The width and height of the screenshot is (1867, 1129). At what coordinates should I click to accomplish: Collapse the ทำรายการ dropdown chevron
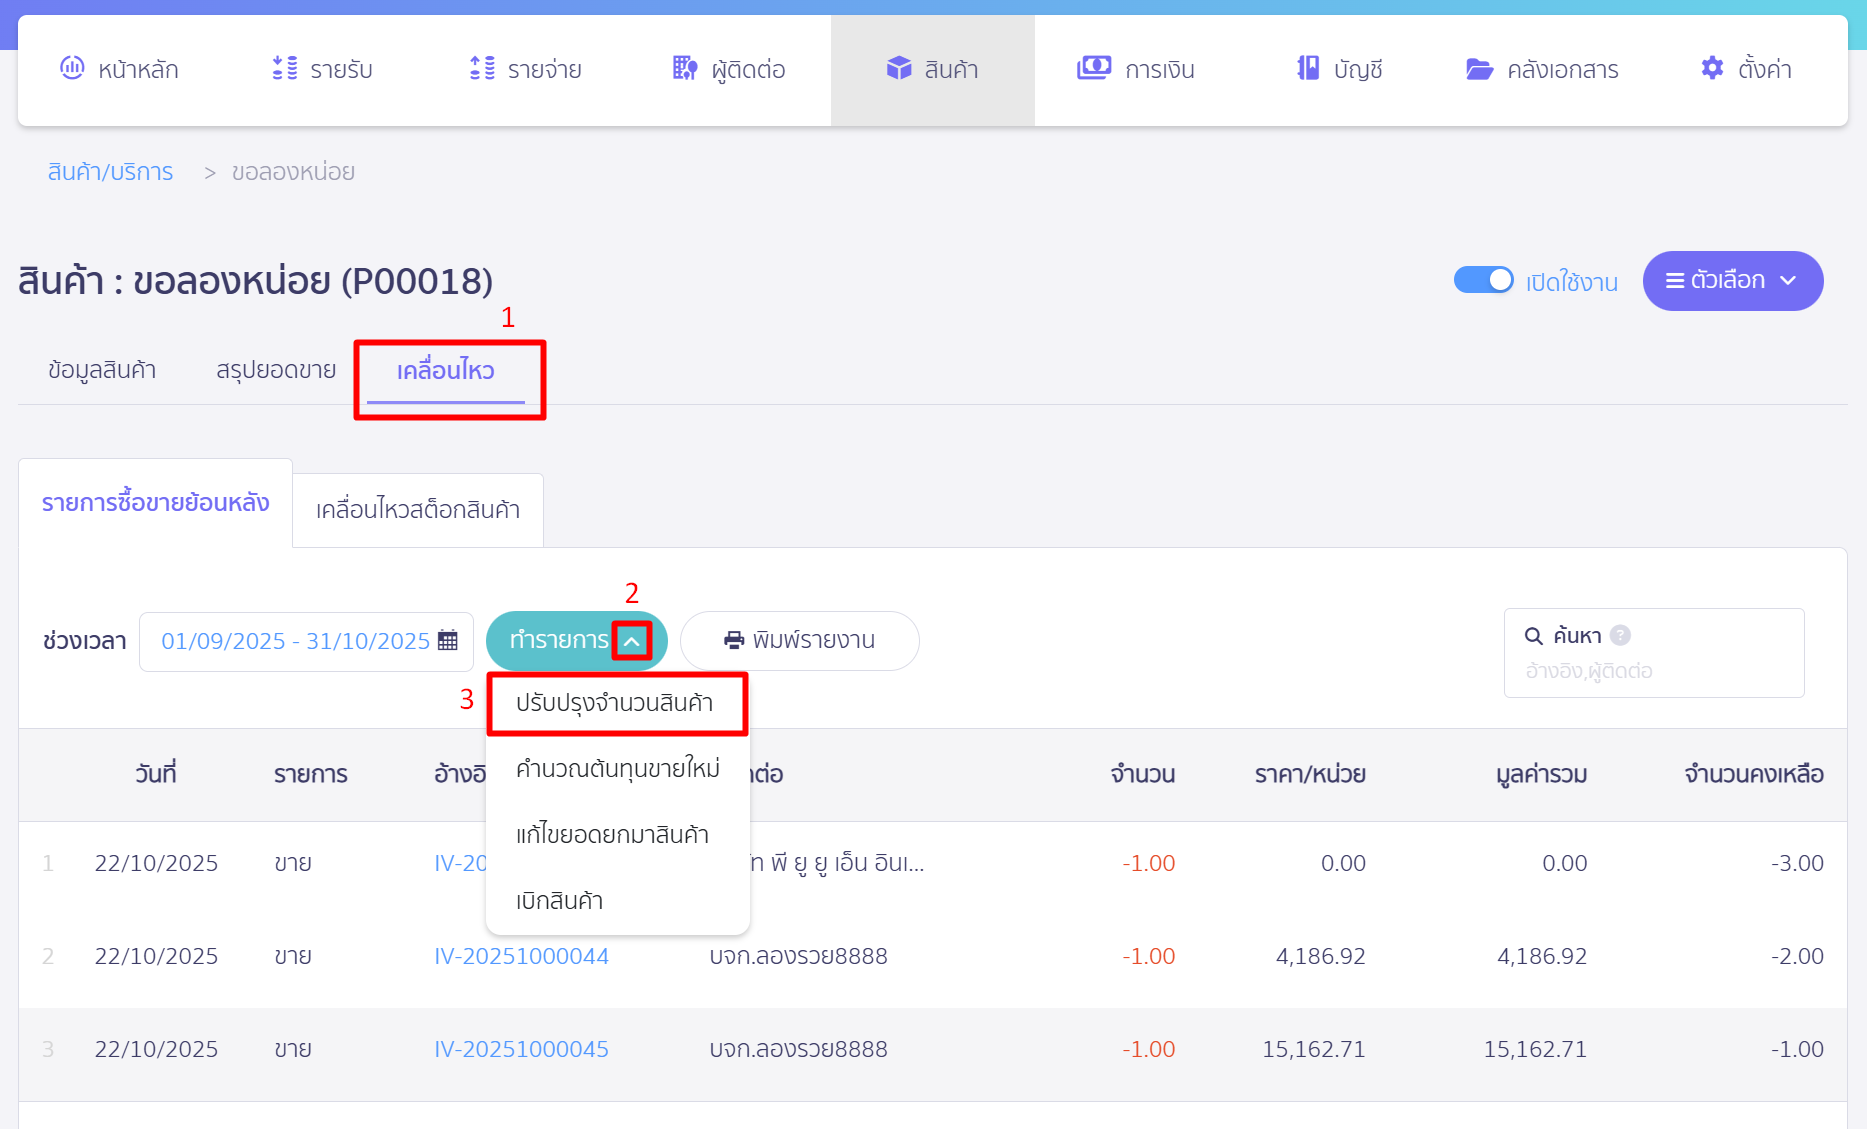click(x=633, y=641)
